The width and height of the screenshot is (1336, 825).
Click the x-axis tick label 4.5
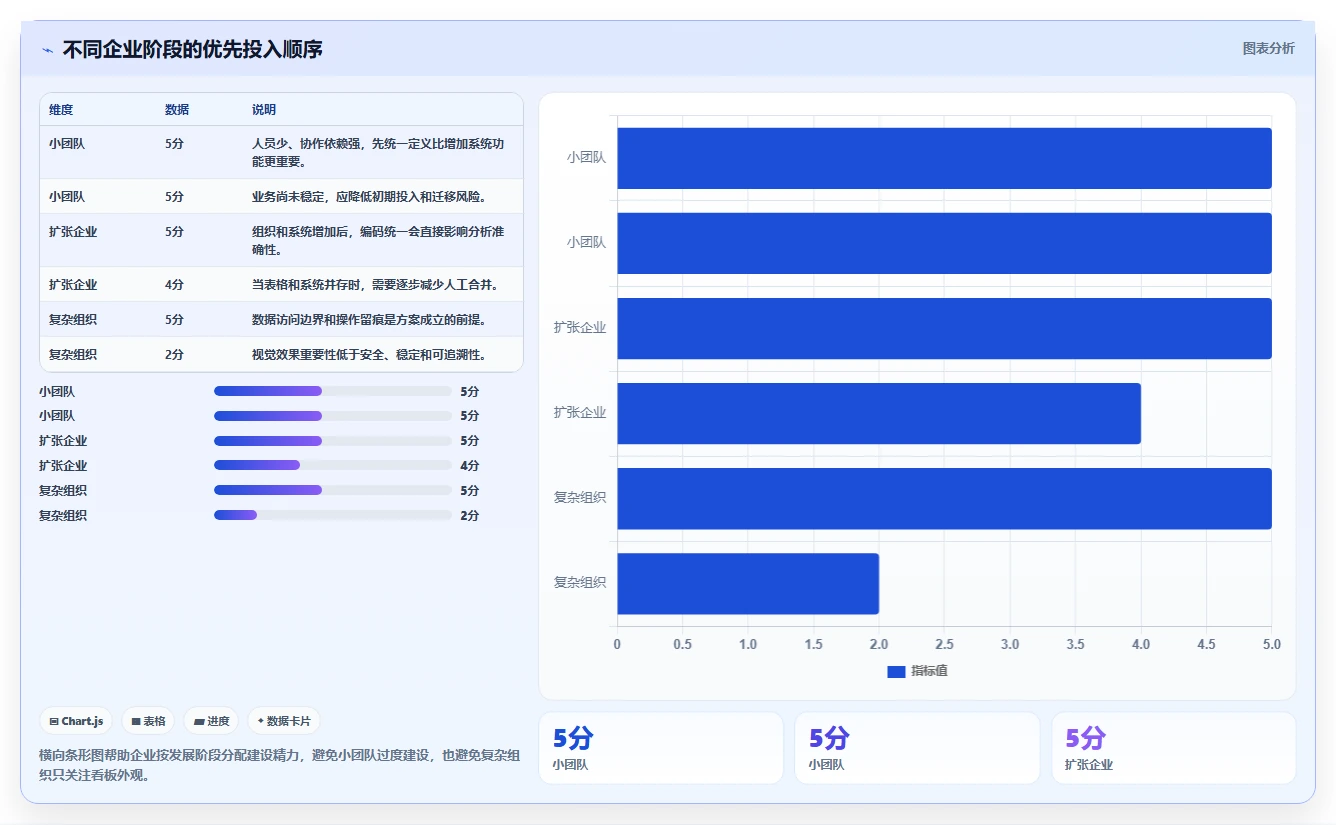point(1207,644)
